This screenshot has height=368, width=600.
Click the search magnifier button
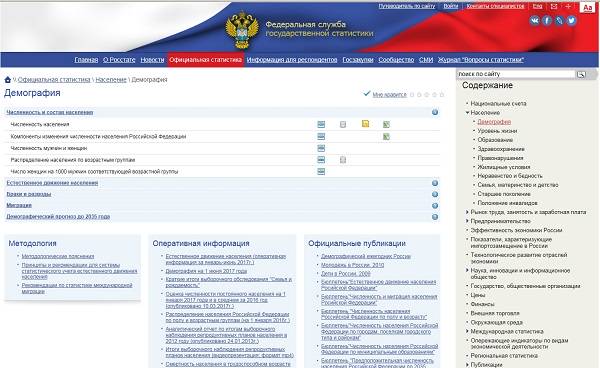(581, 74)
